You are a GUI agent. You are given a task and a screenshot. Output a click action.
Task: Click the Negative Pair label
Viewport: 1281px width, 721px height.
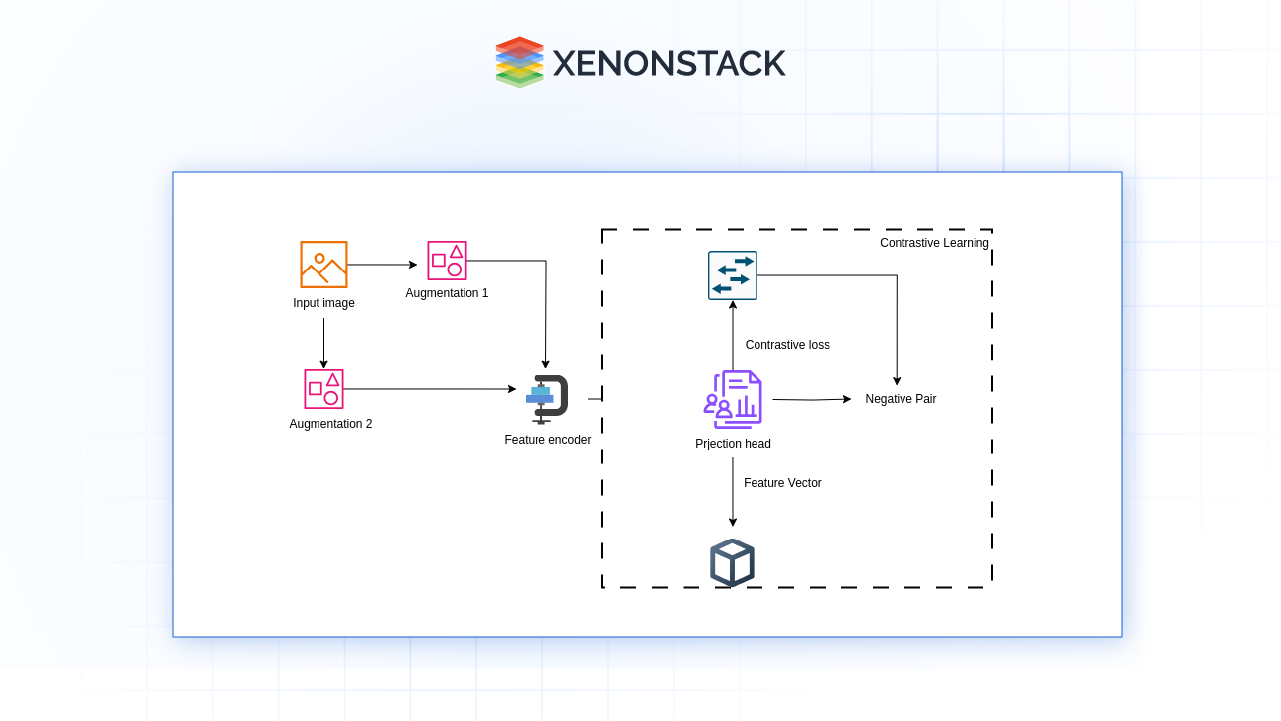(901, 399)
